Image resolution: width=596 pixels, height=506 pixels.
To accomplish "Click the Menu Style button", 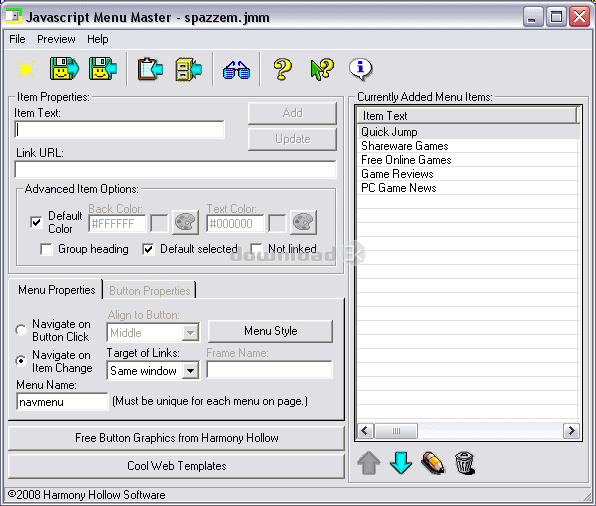I will pyautogui.click(x=271, y=331).
